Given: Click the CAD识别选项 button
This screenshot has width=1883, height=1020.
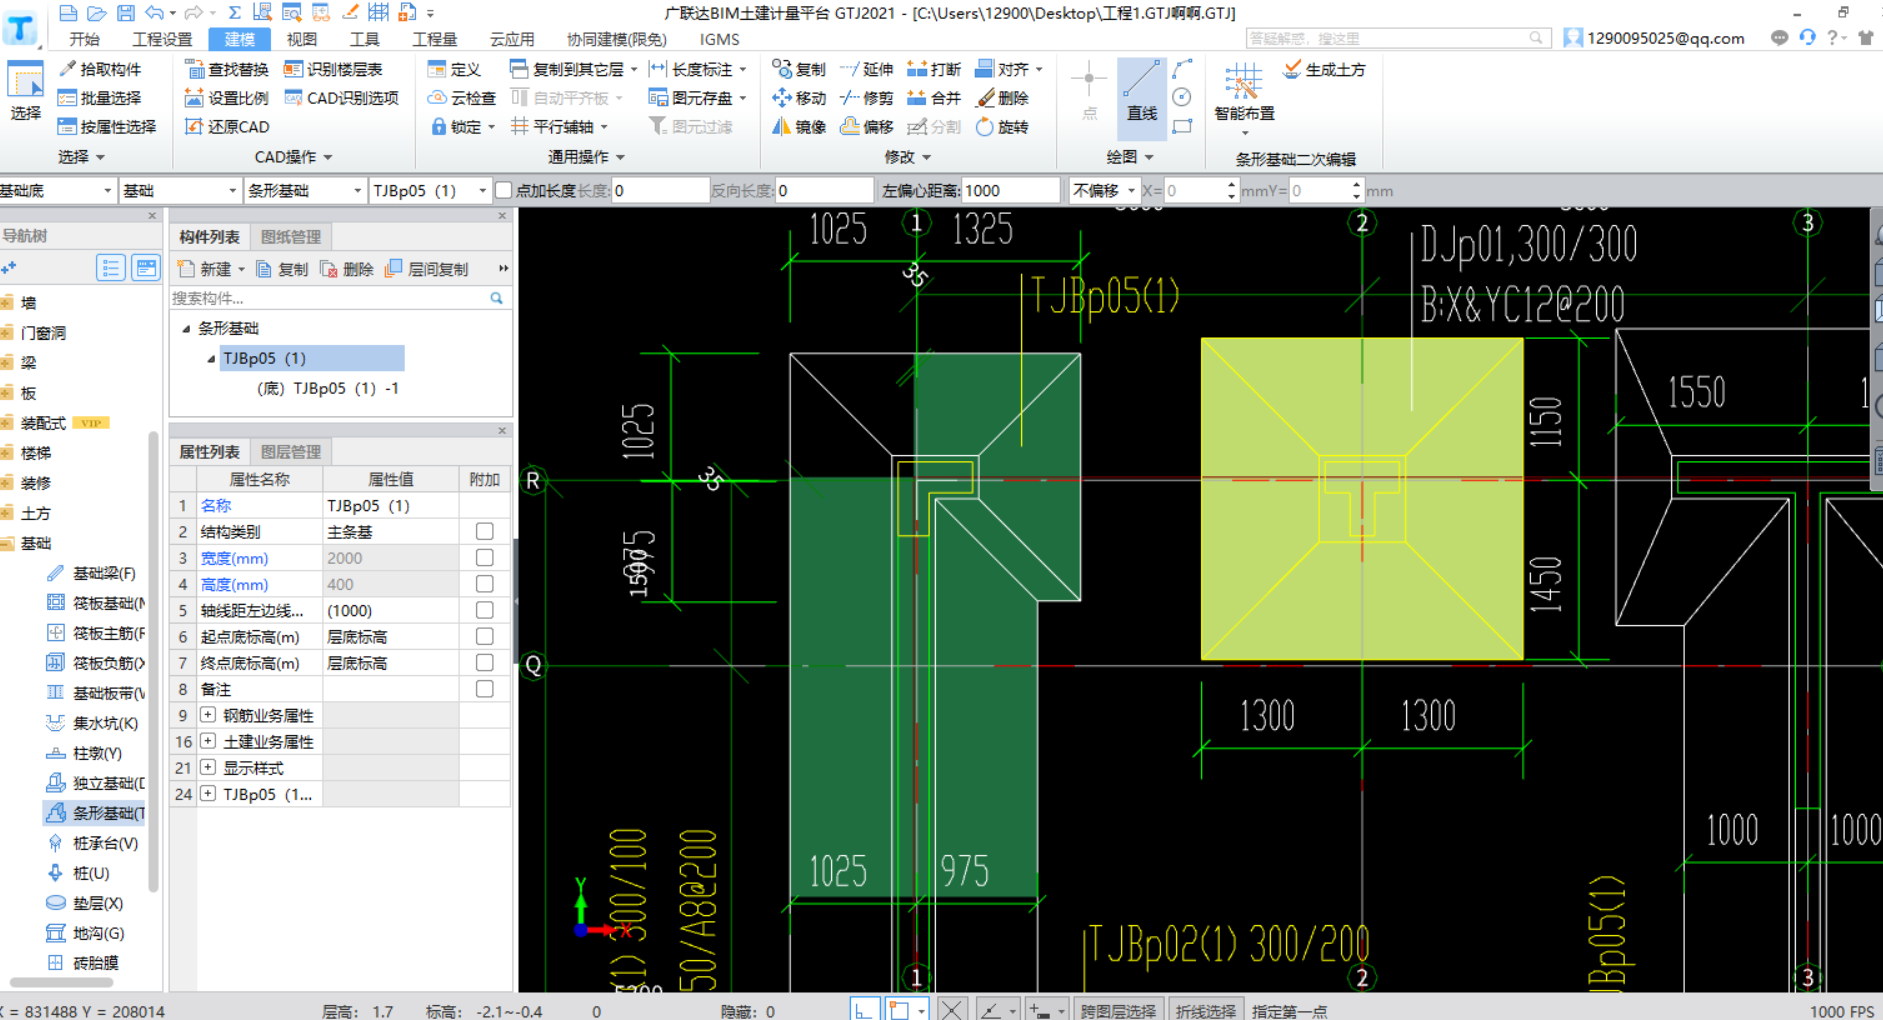Looking at the screenshot, I should 342,98.
